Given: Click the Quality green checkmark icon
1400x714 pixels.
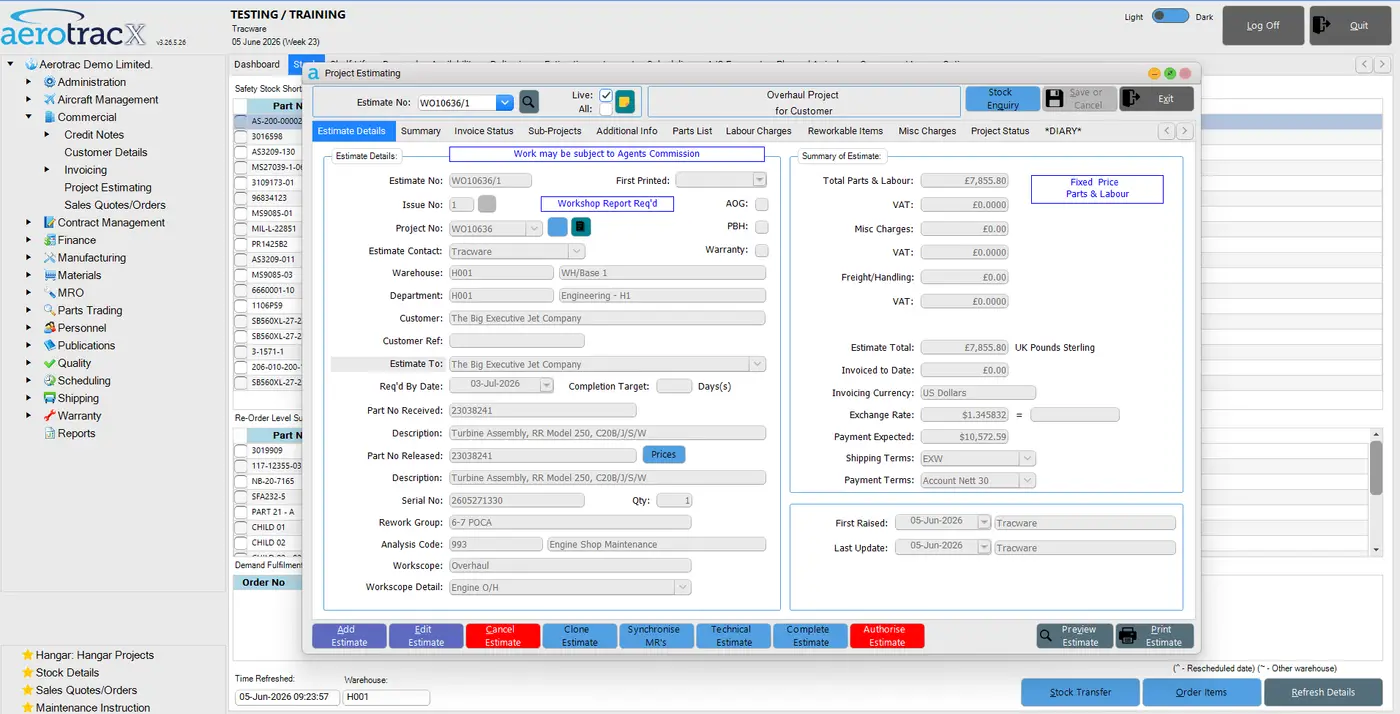Looking at the screenshot, I should [49, 363].
